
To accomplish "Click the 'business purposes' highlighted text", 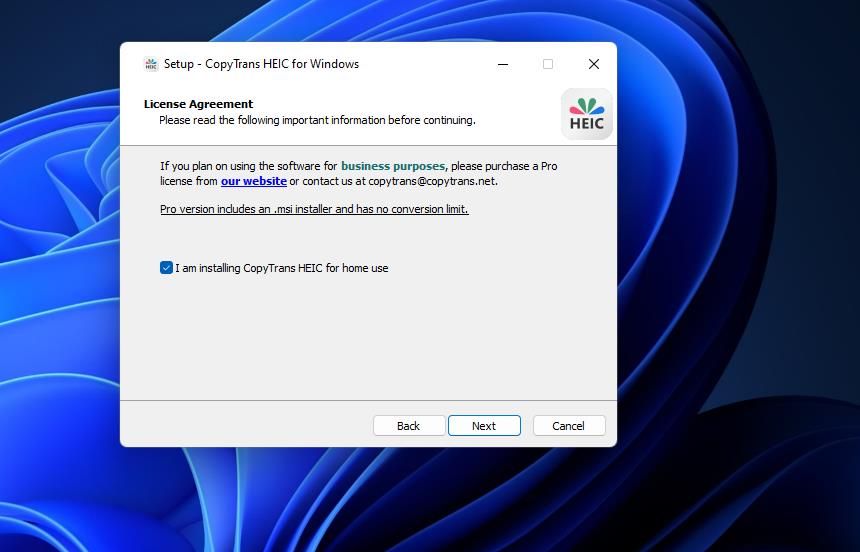I will point(394,166).
